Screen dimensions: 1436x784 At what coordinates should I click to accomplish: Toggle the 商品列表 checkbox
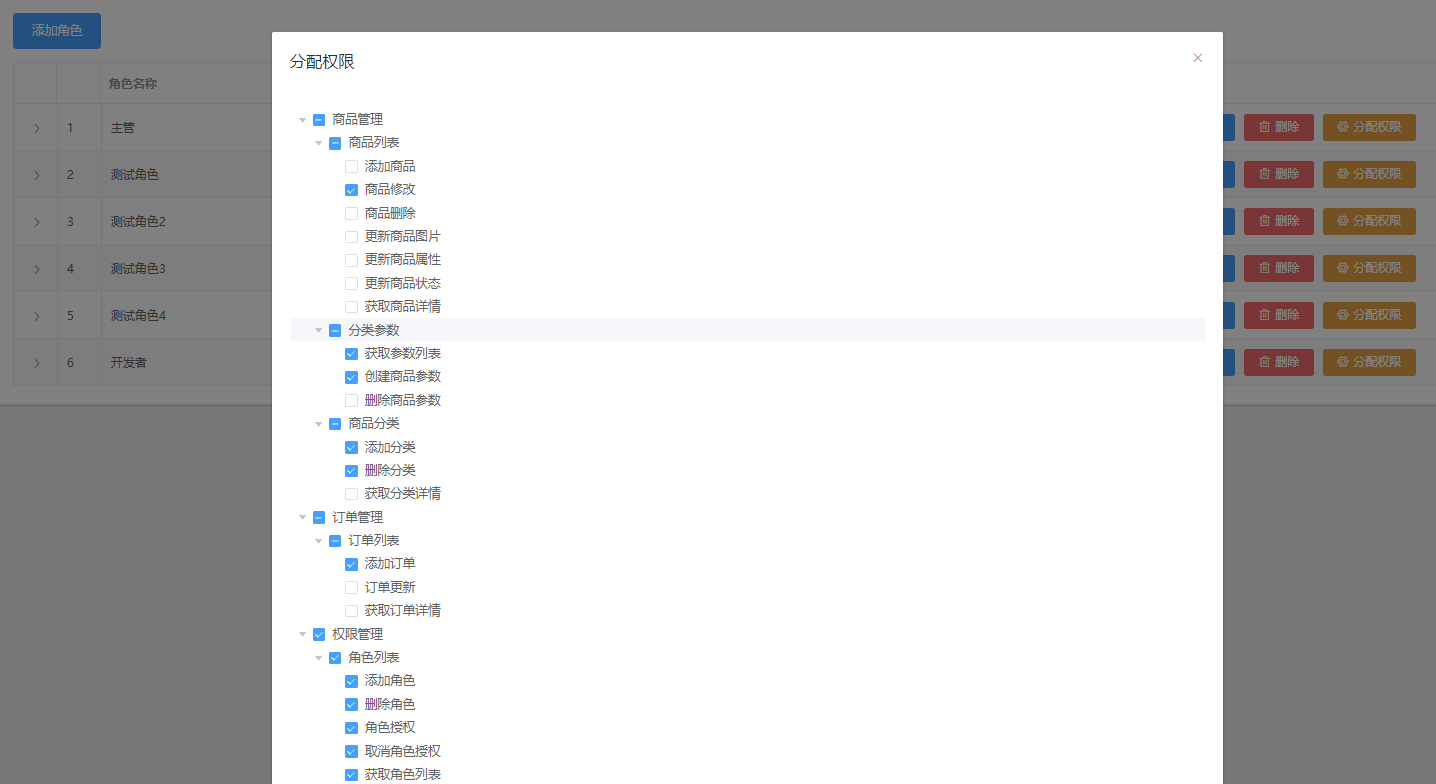coord(335,143)
